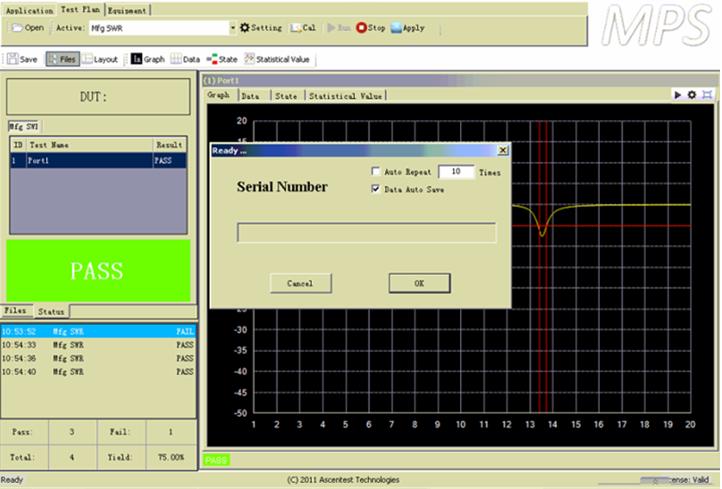Select the 10:53:52 FAIL log entry
The width and height of the screenshot is (722, 489).
[98, 331]
